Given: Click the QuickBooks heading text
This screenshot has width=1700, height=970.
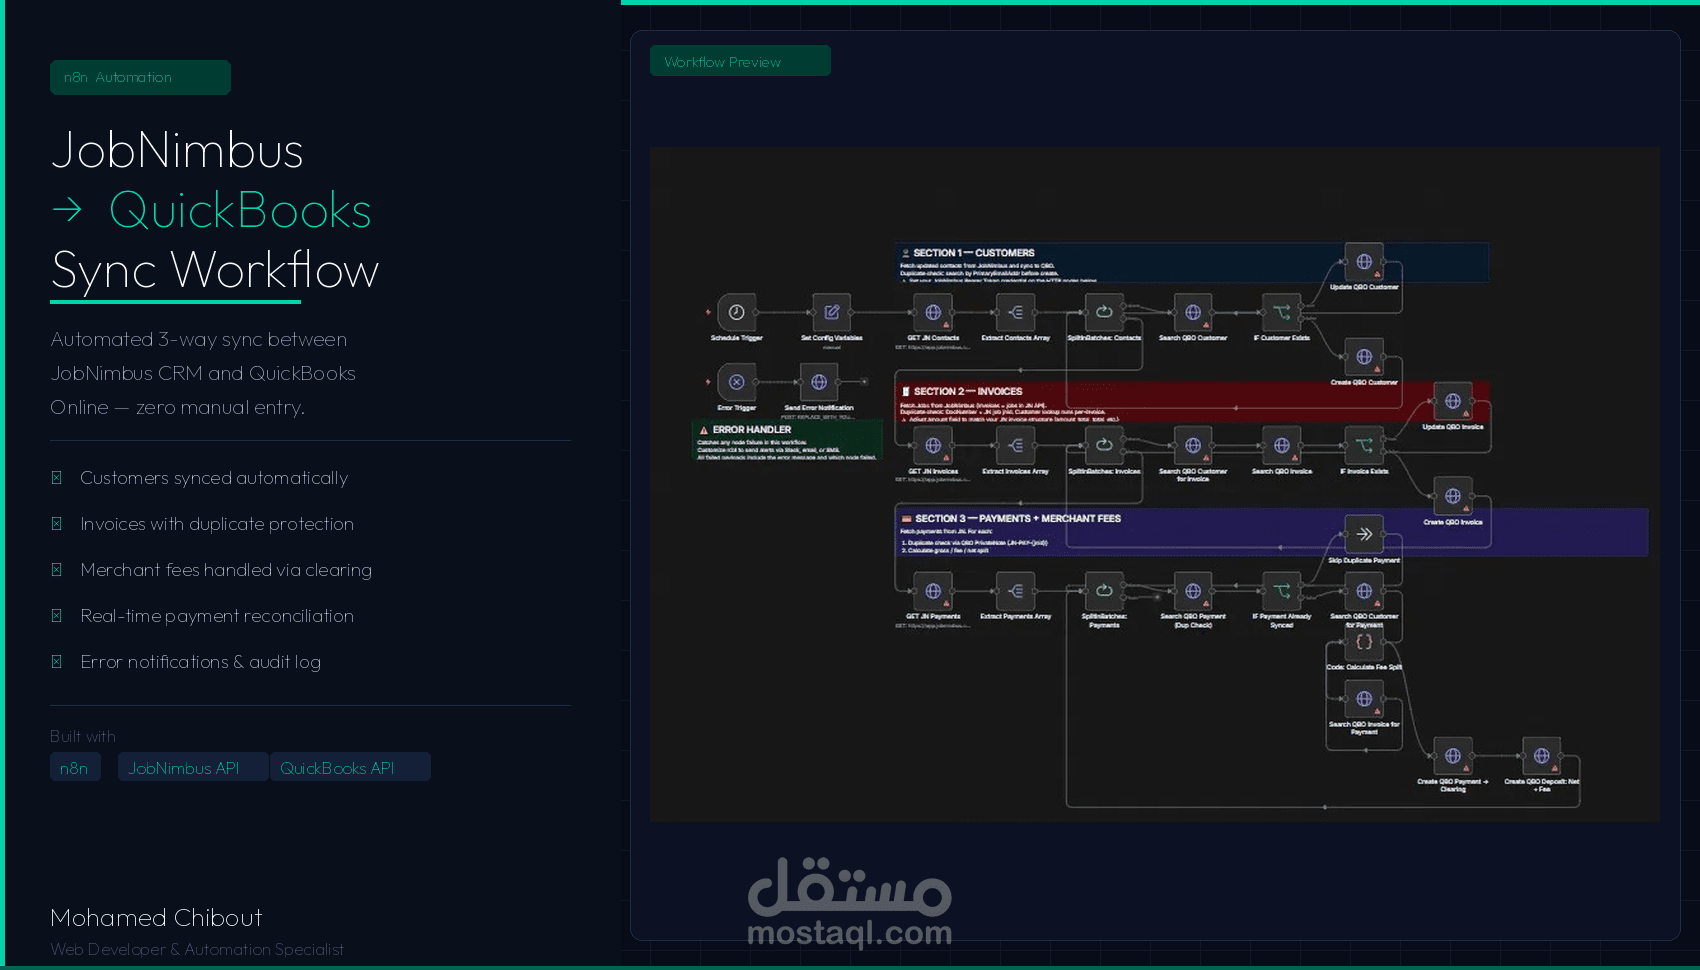Looking at the screenshot, I should pos(240,210).
